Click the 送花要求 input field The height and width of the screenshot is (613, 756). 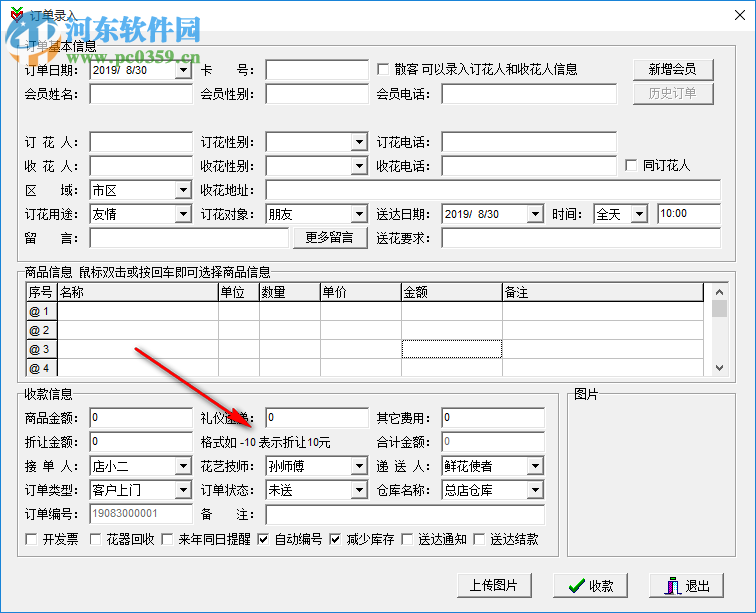[x=581, y=238]
